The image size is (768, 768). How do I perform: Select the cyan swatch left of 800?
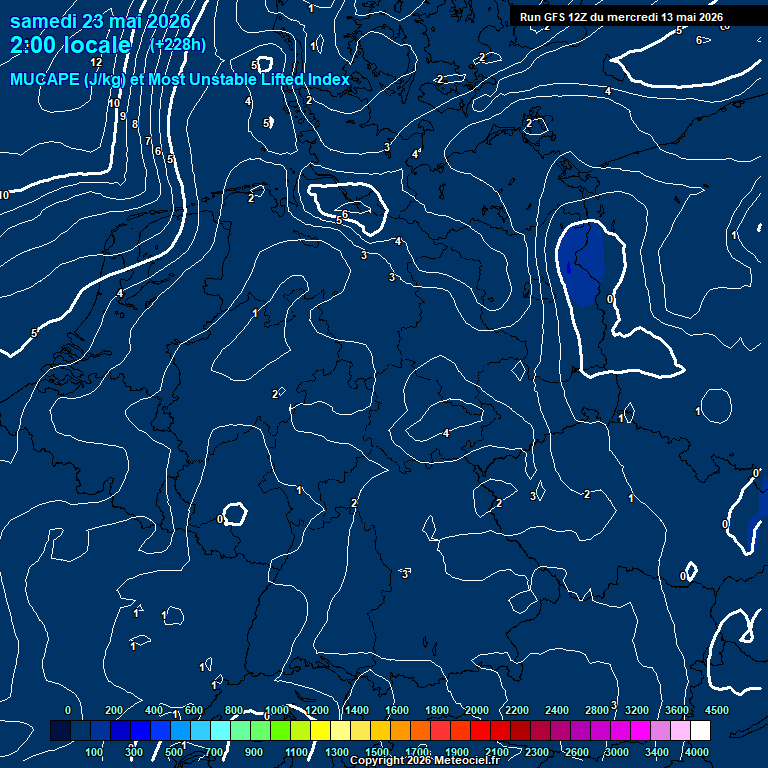click(220, 730)
